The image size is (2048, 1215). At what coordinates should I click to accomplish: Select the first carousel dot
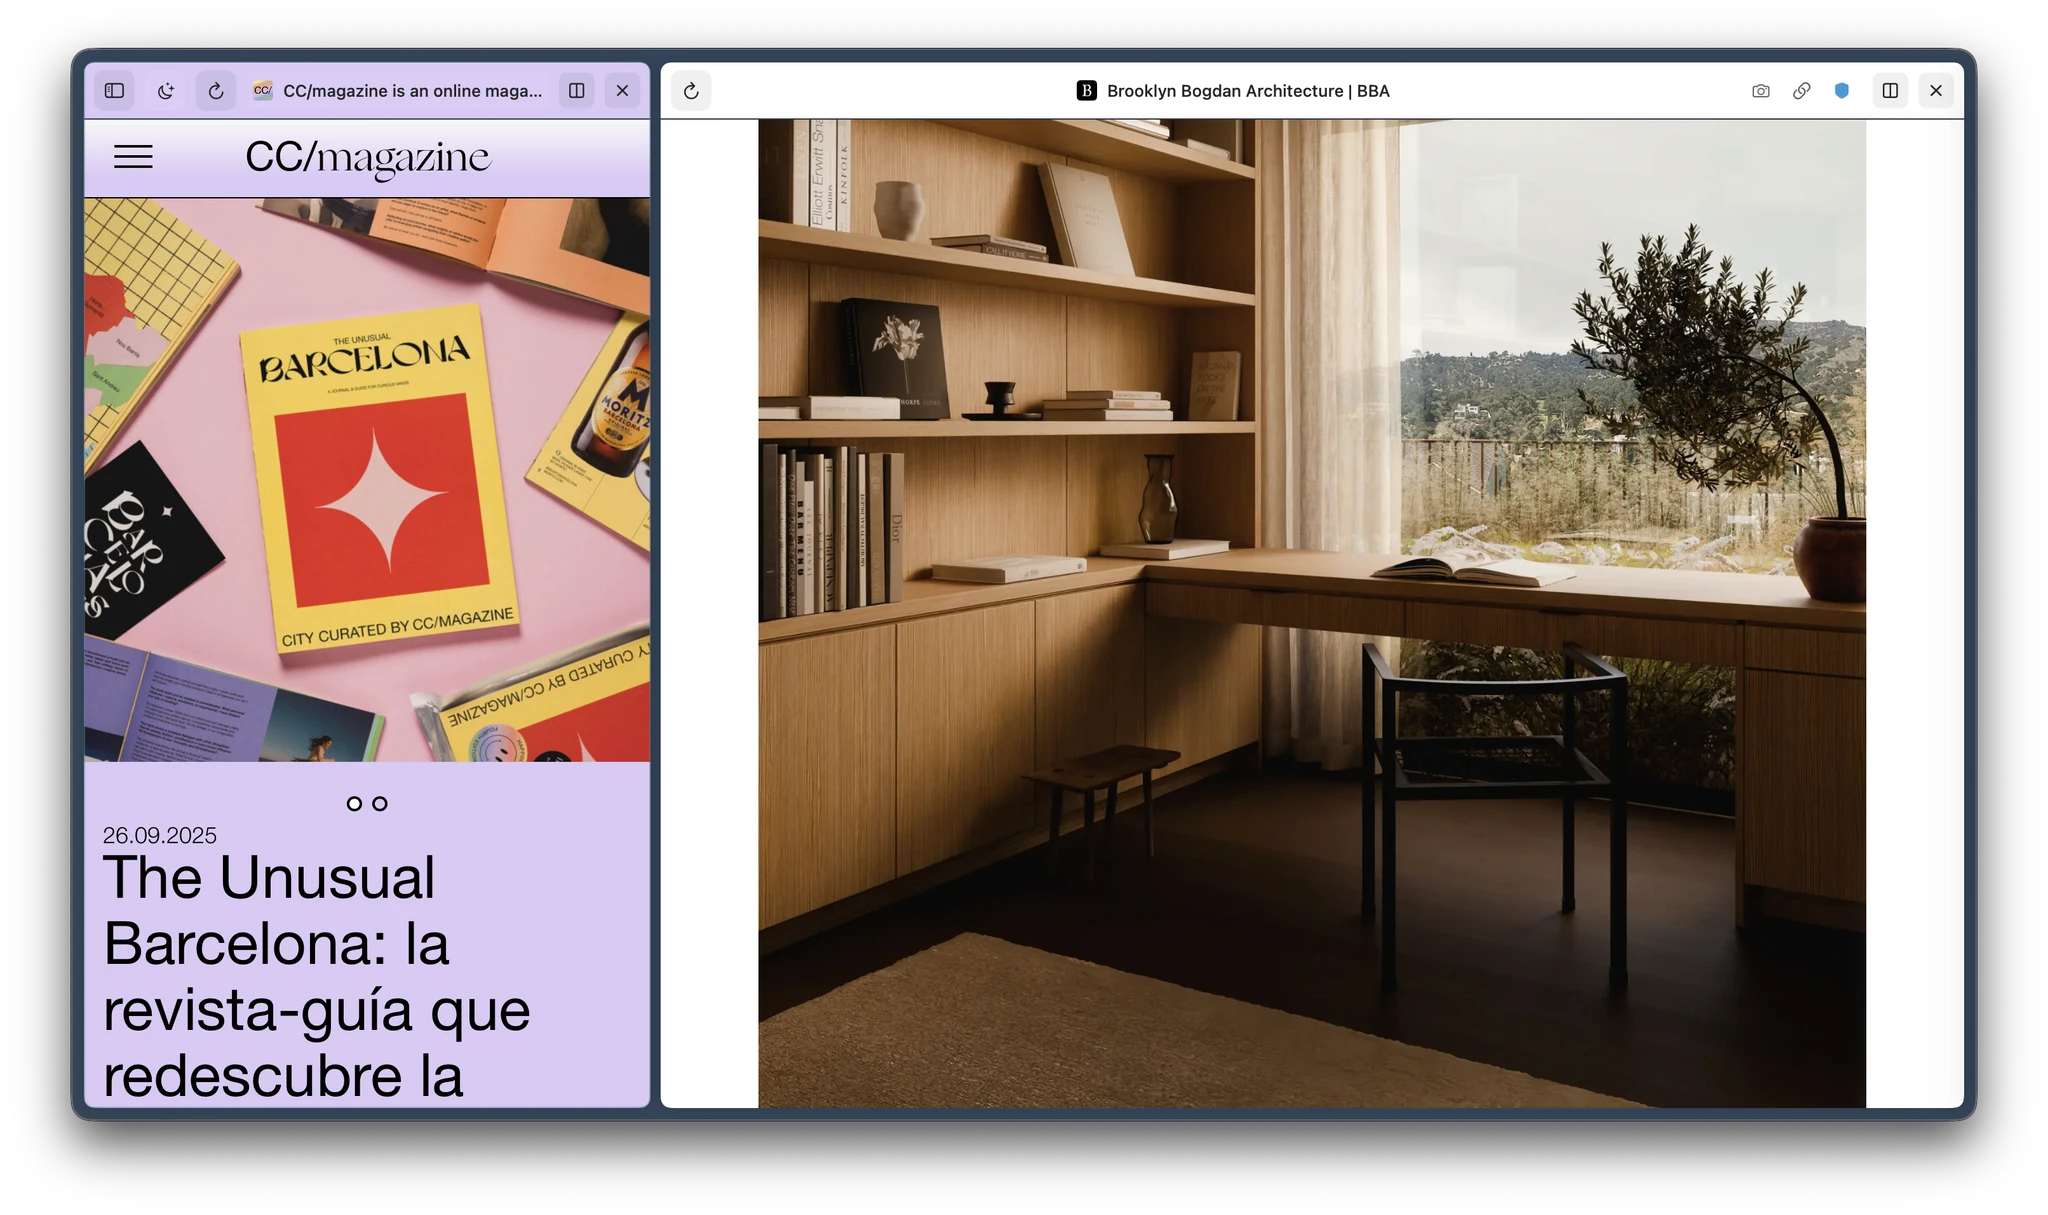(354, 803)
